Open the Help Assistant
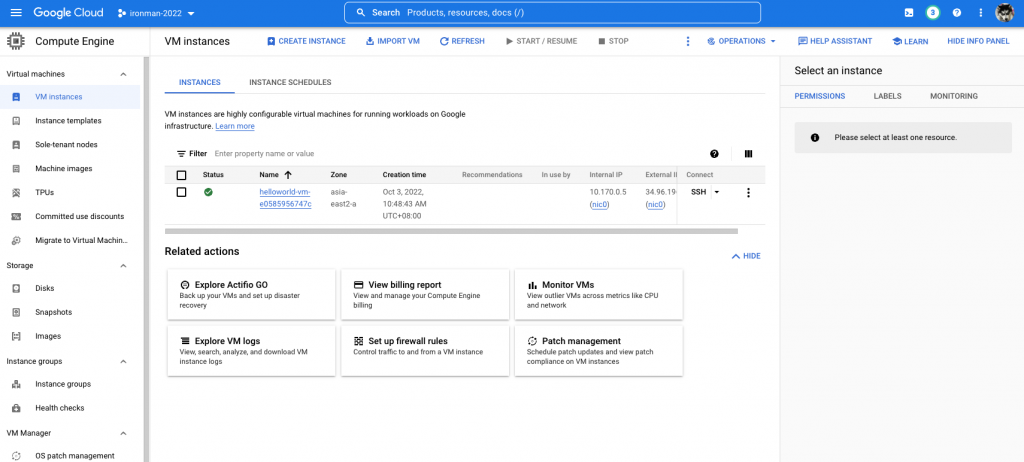The width and height of the screenshot is (1024, 462). (x=835, y=41)
